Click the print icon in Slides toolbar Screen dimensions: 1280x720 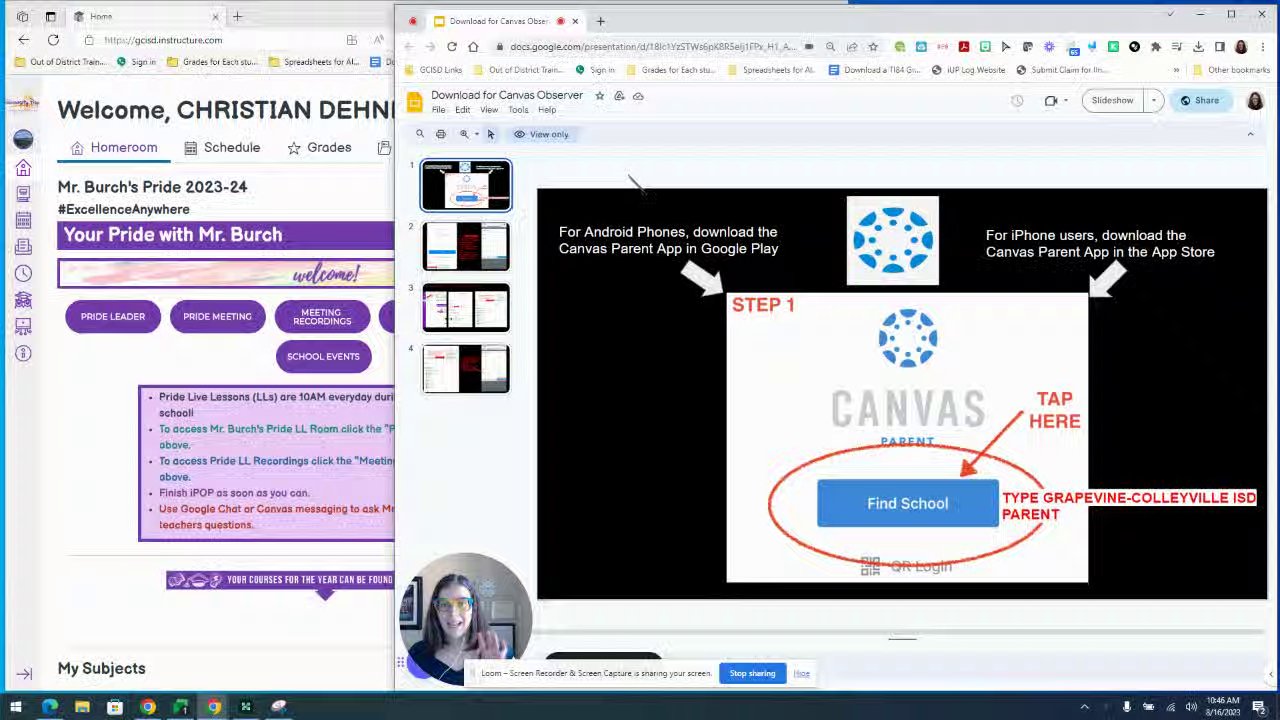point(441,134)
